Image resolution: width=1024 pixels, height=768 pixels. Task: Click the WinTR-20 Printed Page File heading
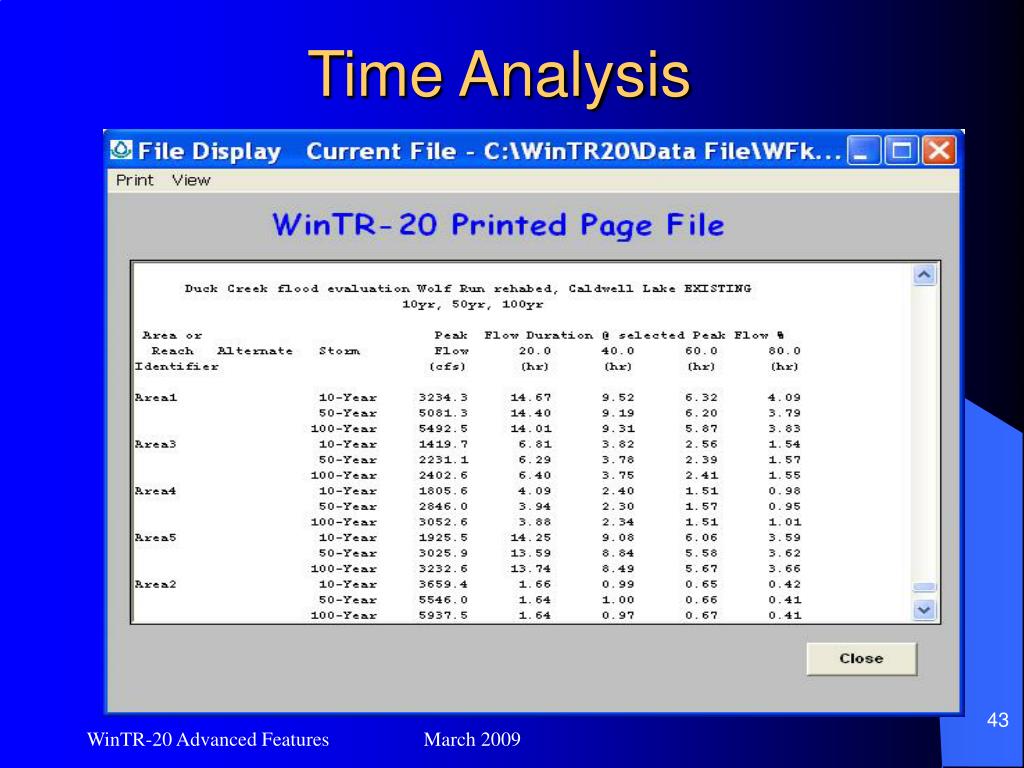click(498, 225)
